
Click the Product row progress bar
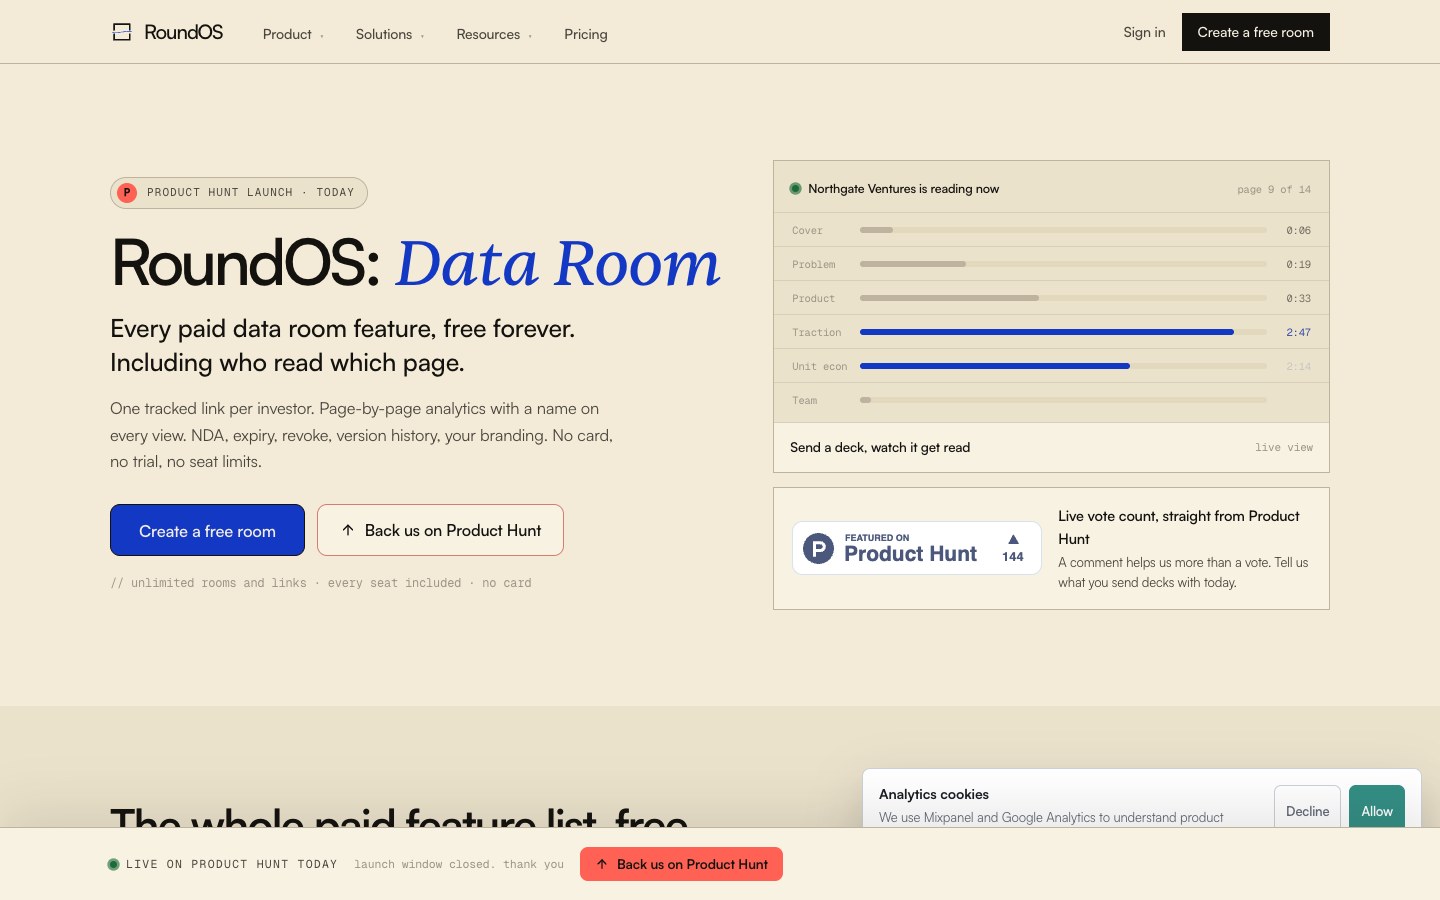[x=1063, y=298]
